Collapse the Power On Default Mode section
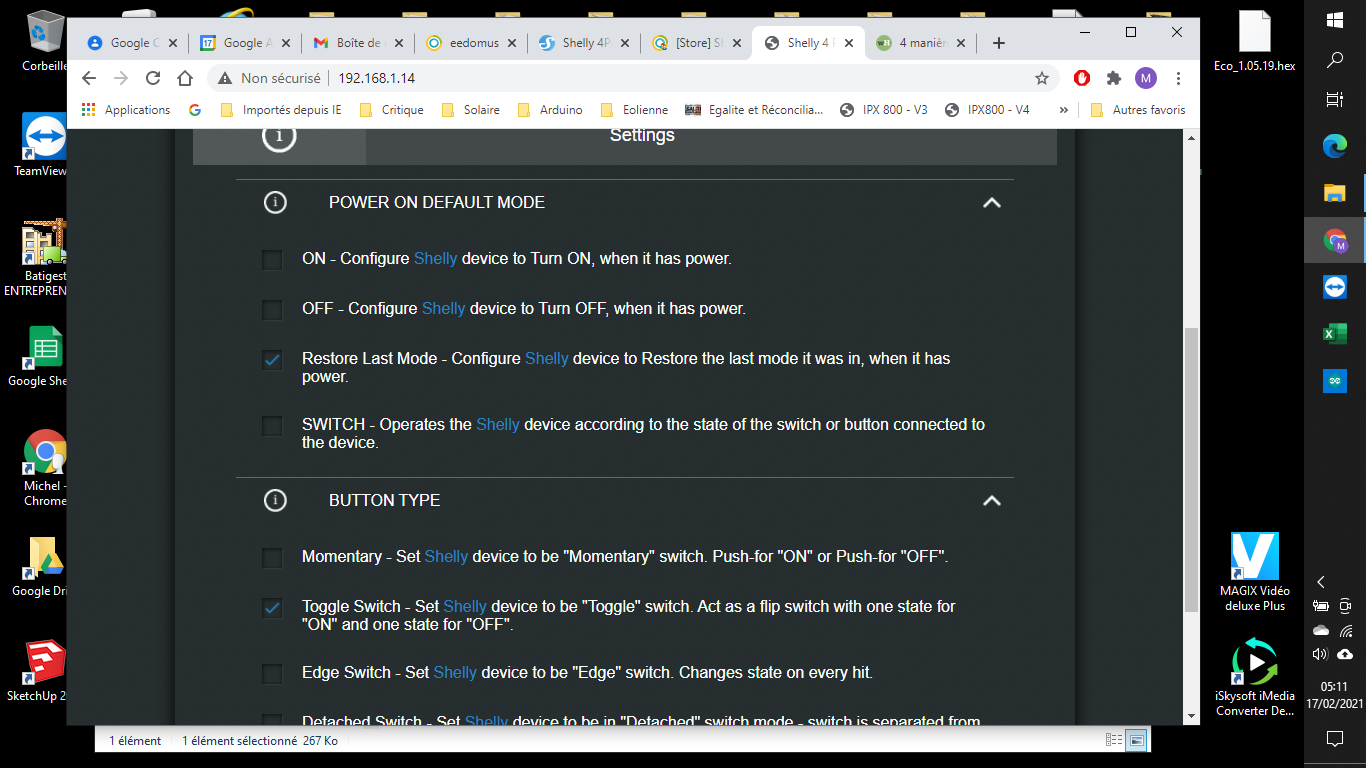Screen dimensions: 1366x768 [991, 202]
